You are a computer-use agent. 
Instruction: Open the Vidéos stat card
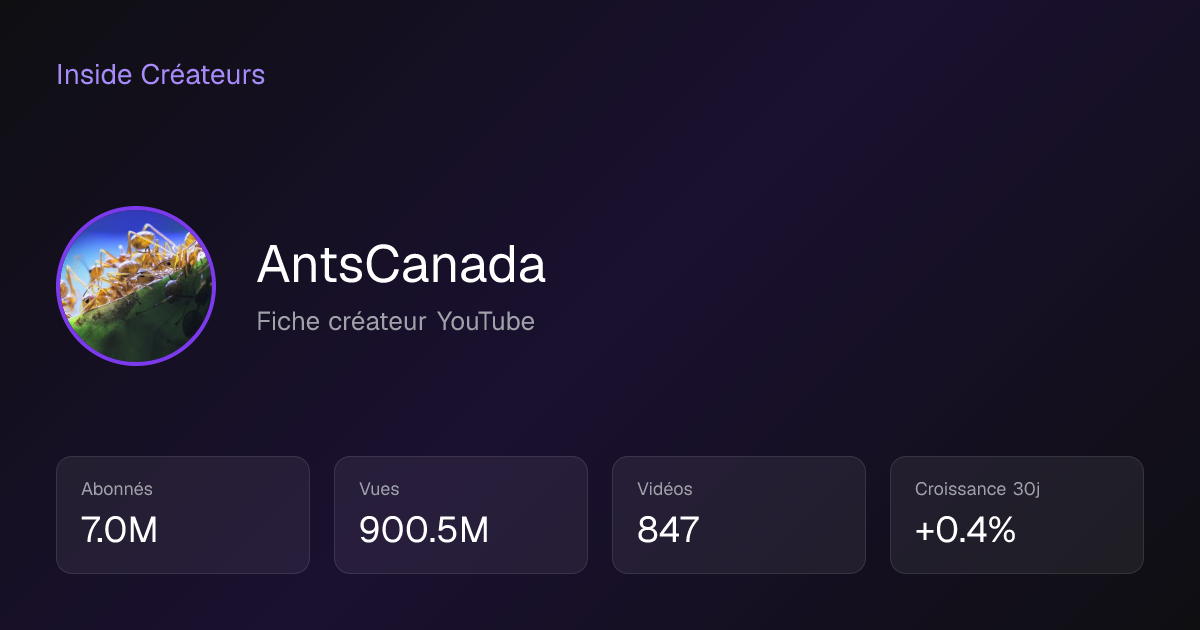coord(739,515)
